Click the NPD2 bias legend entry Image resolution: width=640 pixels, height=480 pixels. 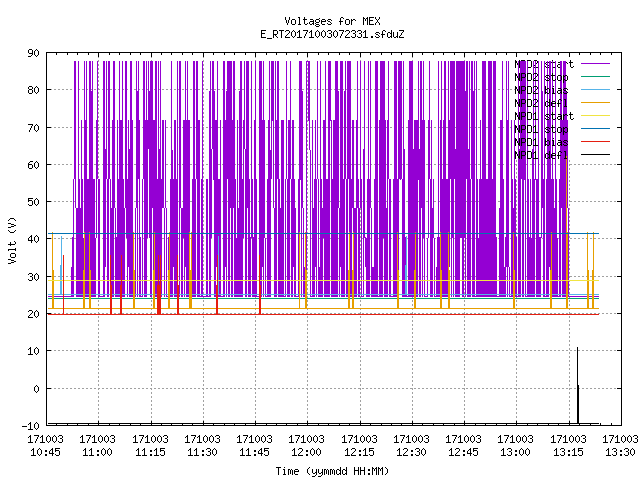pyautogui.click(x=541, y=90)
